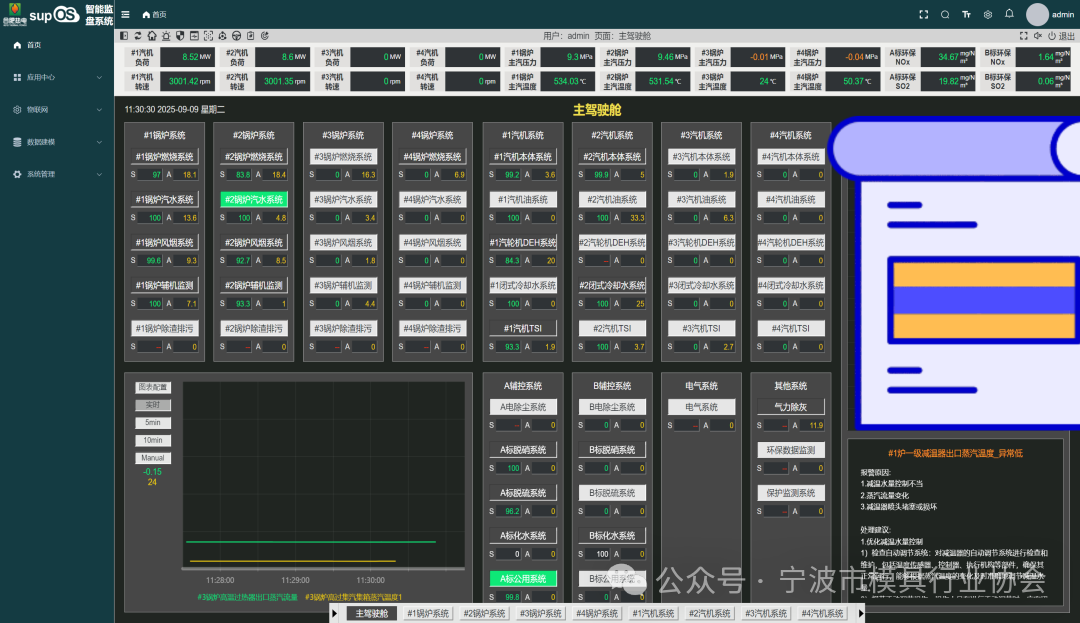The height and width of the screenshot is (623, 1080).
Task: Switch to the #2汽机系统 bottom tab
Action: point(709,613)
